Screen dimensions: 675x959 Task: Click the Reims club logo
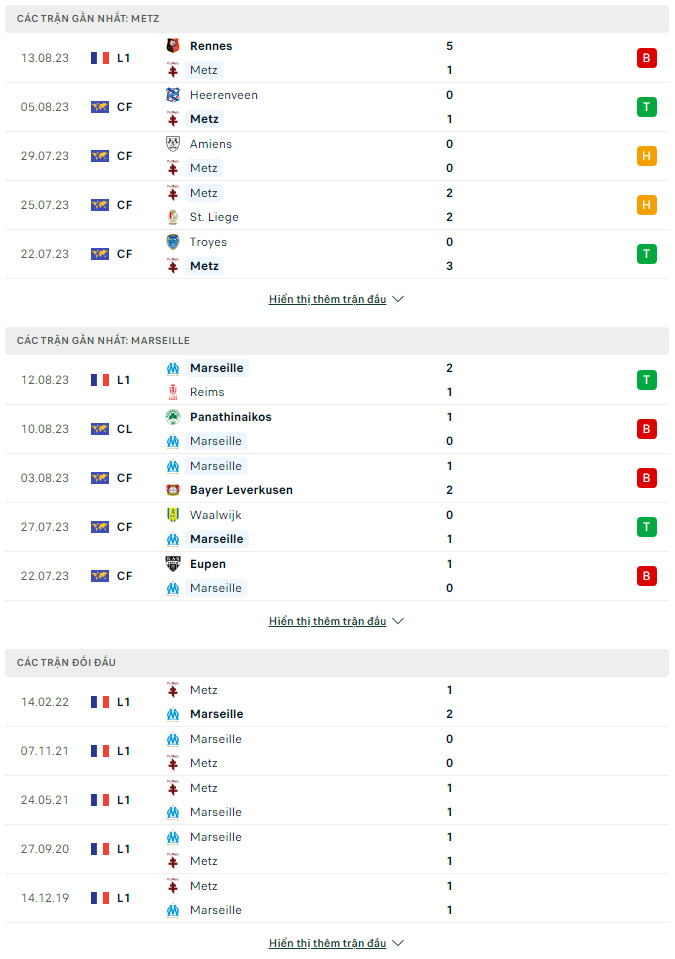pos(173,392)
